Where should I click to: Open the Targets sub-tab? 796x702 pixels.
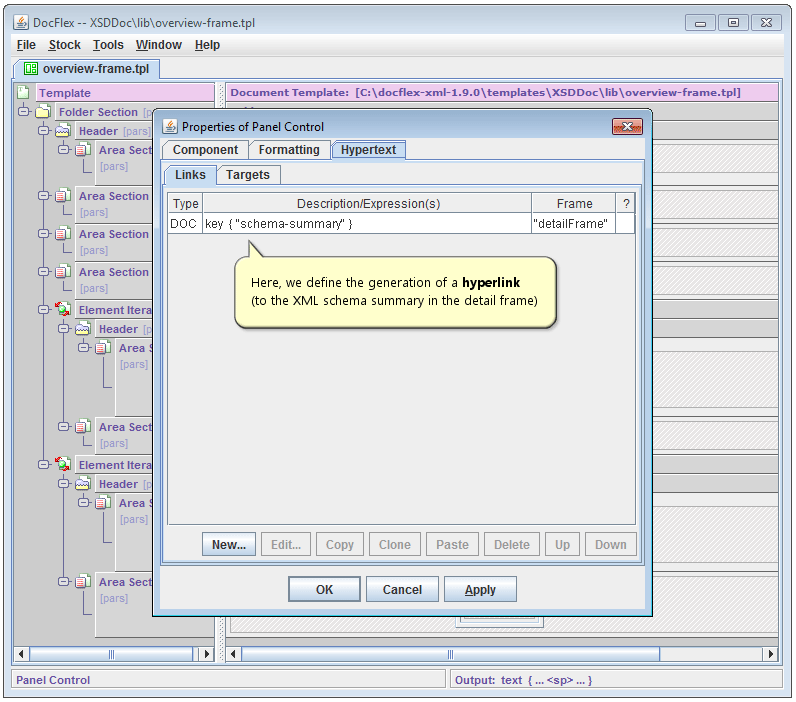(247, 175)
